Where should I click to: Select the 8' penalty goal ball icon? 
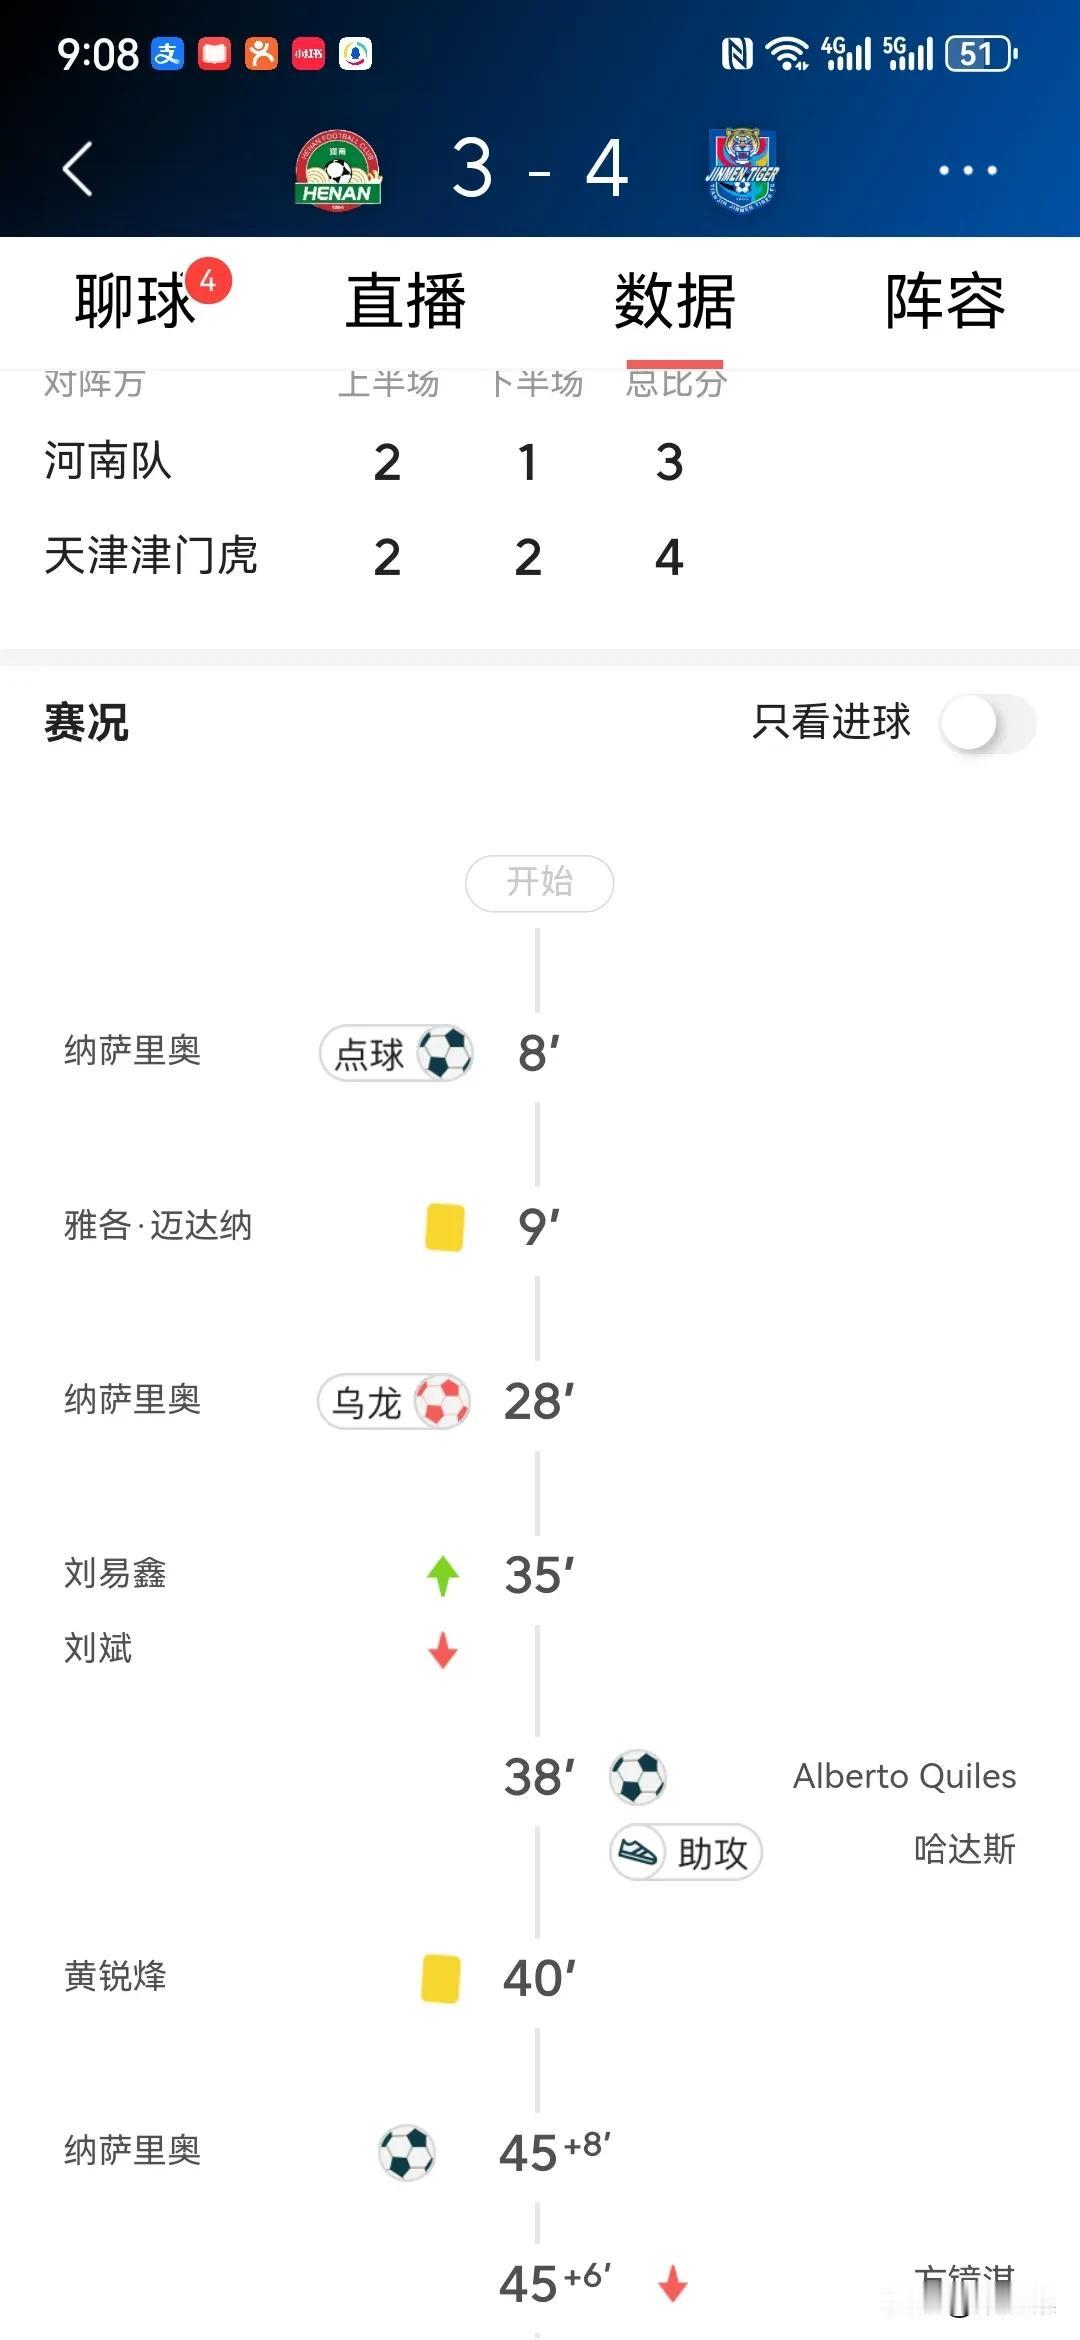pos(445,1053)
